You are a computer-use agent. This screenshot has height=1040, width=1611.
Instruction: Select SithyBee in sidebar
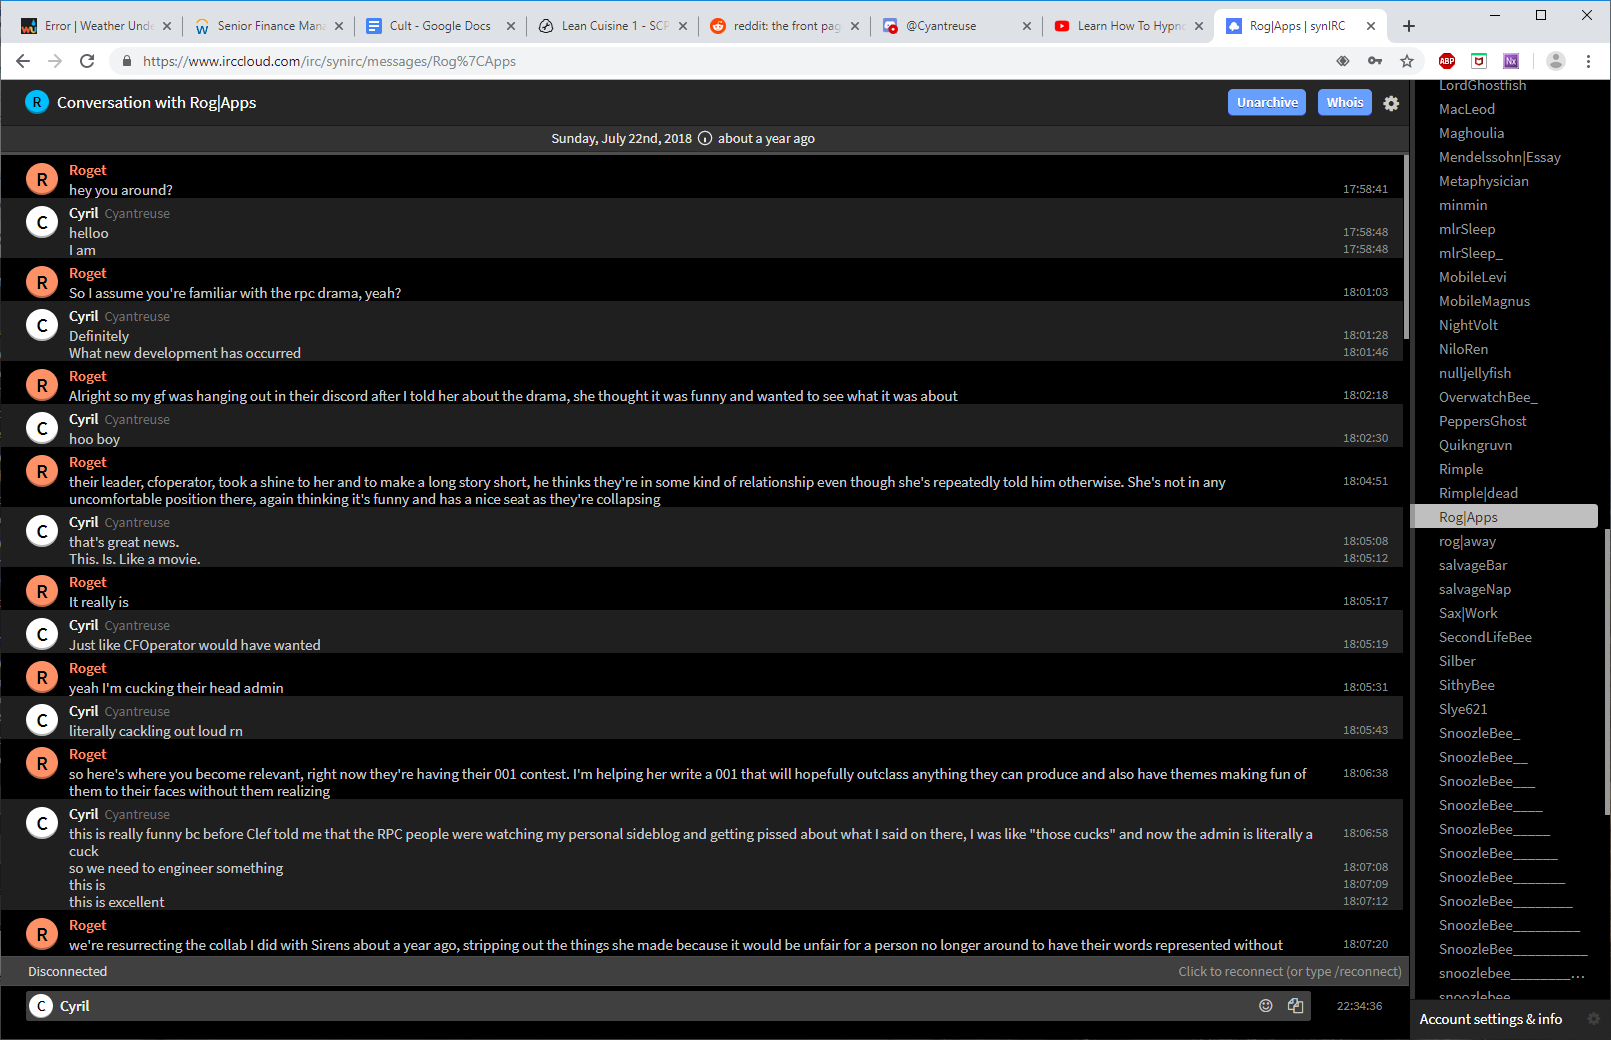pos(1466,685)
